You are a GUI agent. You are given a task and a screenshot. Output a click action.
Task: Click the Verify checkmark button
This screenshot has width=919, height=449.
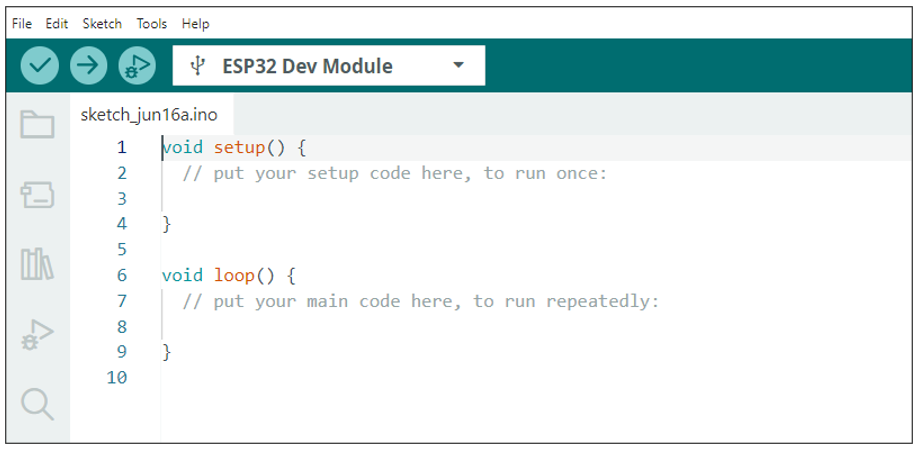[40, 65]
